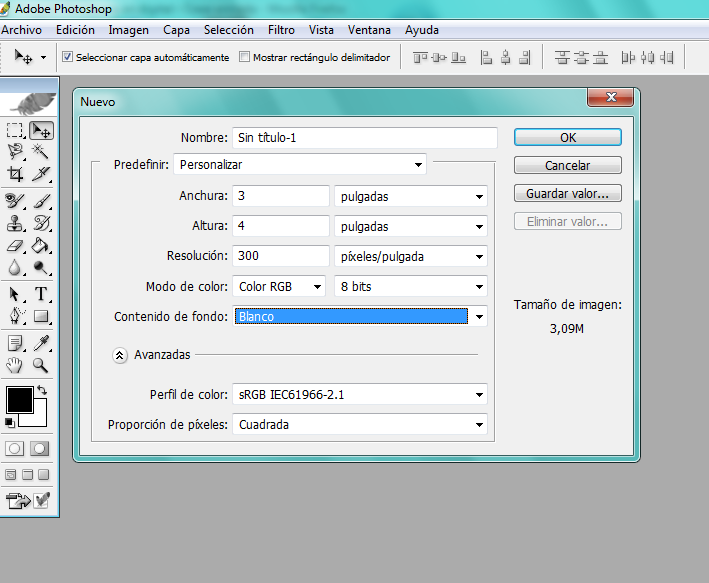The width and height of the screenshot is (709, 583).
Task: Open the Proporción de píxeles dropdown
Action: tap(360, 424)
